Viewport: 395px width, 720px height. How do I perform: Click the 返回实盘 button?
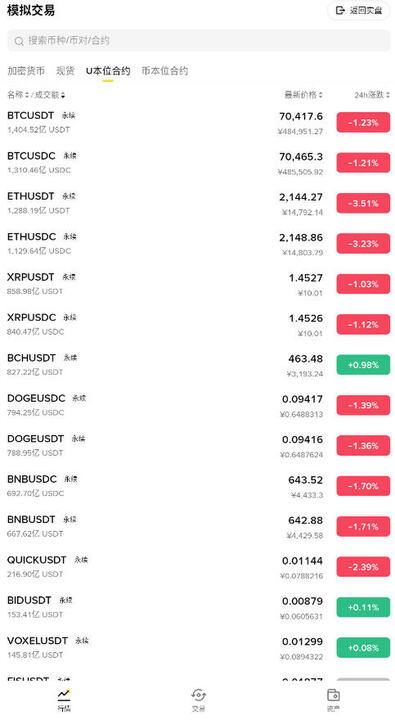point(359,10)
